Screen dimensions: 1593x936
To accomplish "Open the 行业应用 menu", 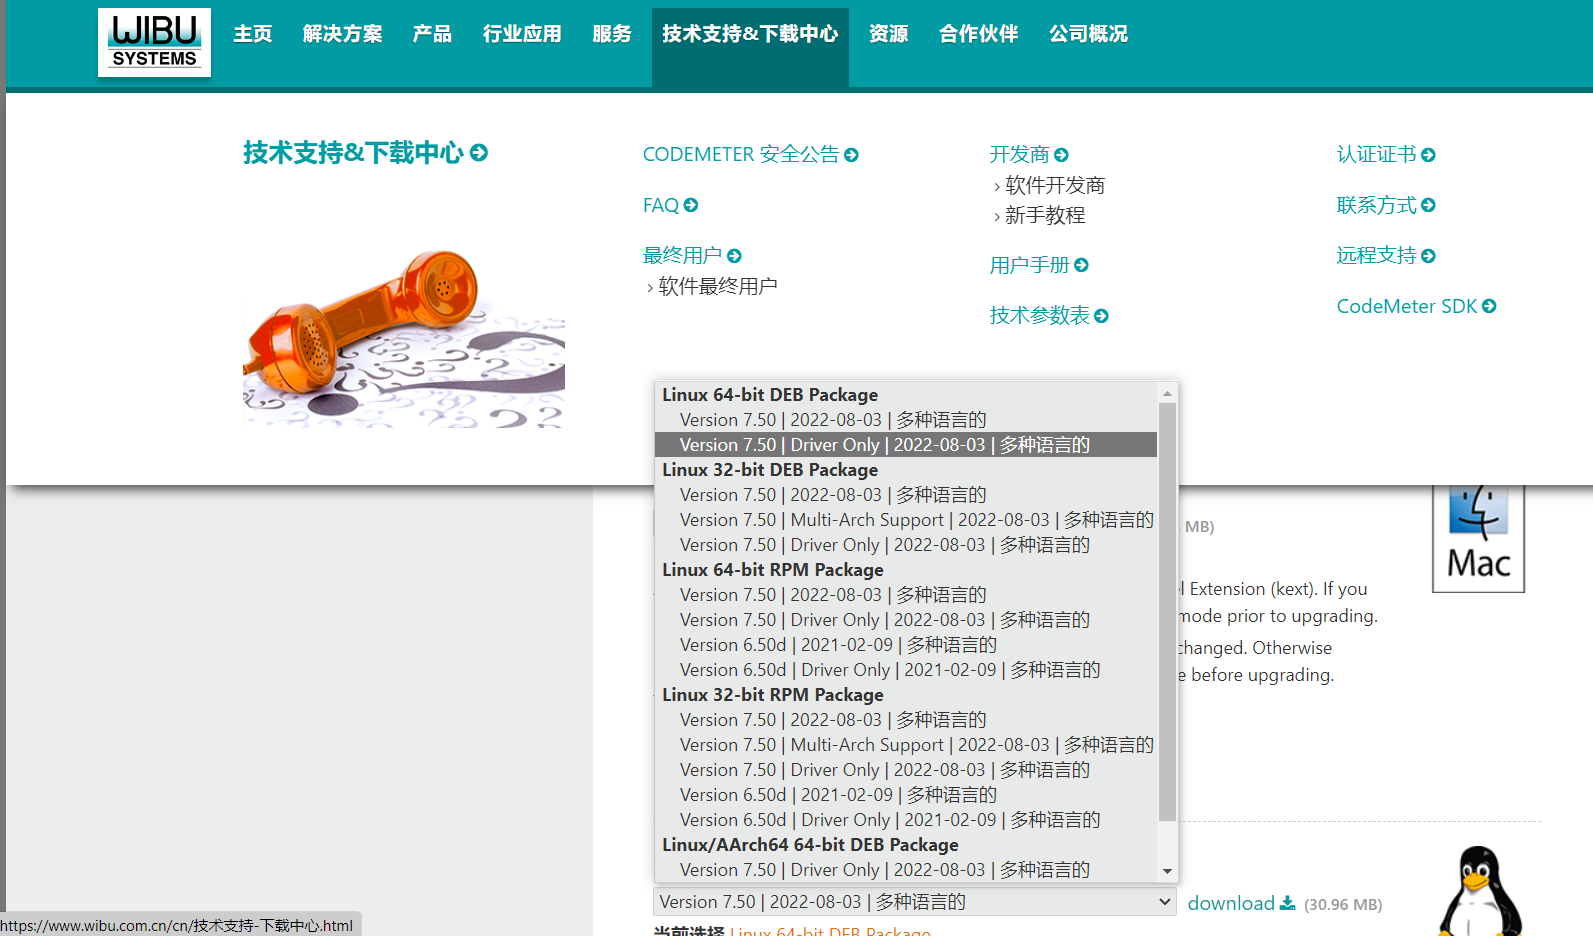I will (522, 34).
